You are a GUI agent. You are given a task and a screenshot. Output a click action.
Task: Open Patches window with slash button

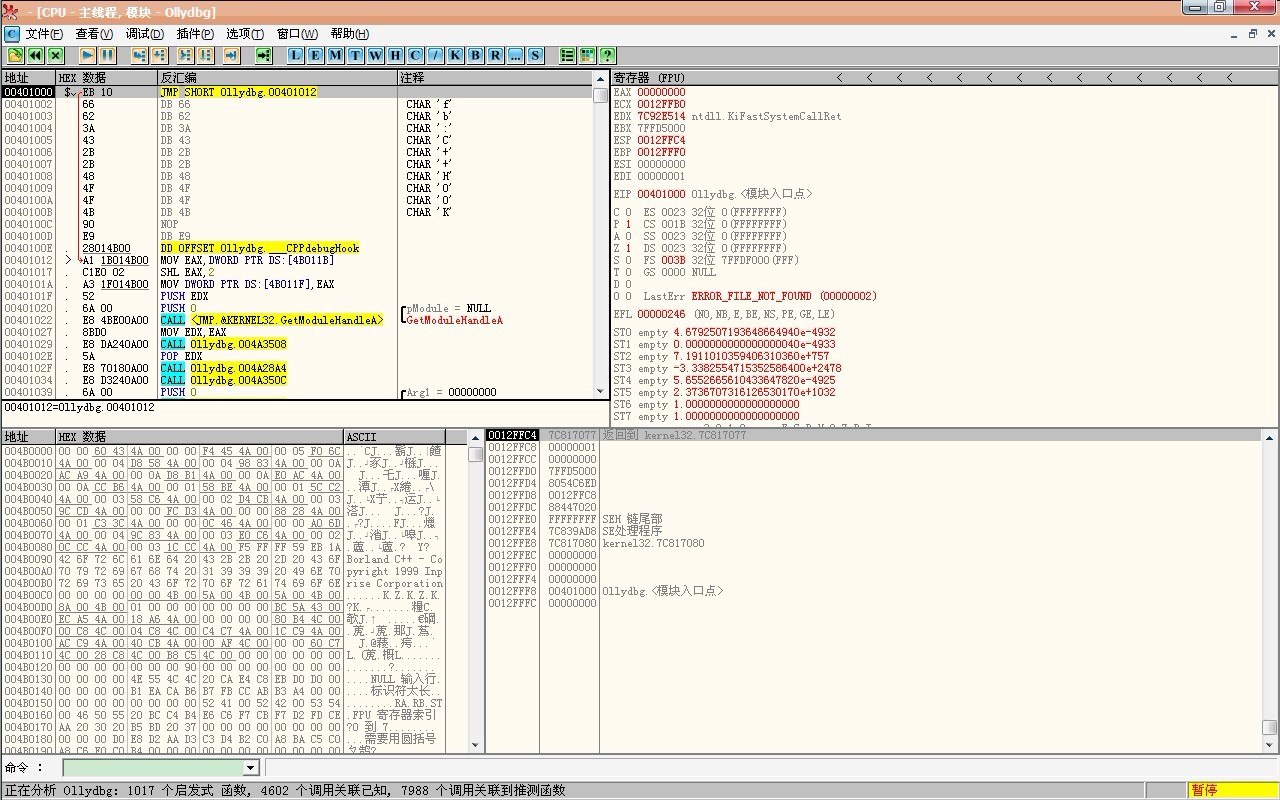tap(436, 55)
